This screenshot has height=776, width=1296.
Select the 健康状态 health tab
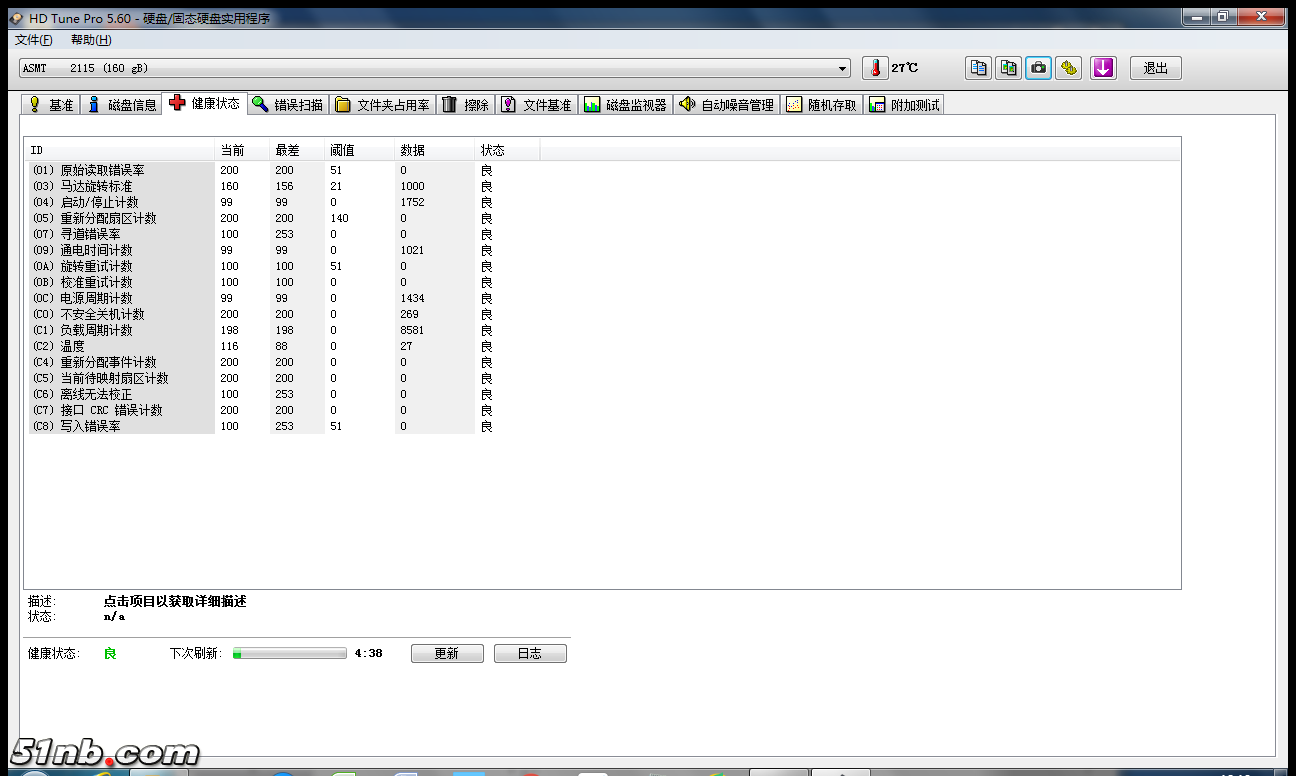coord(204,103)
